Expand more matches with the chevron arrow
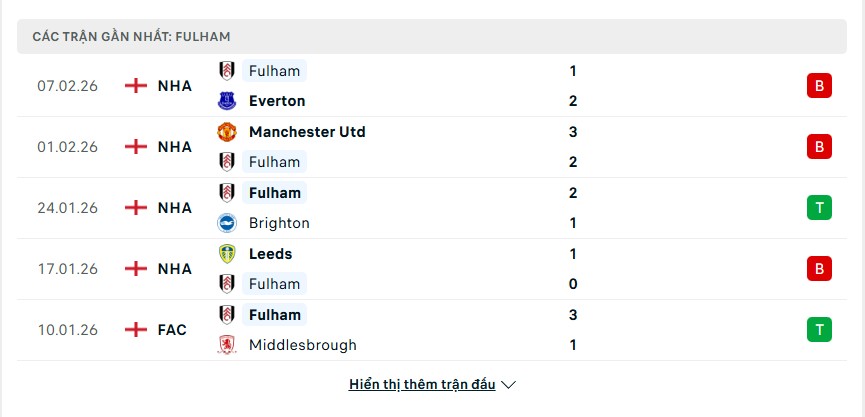The image size is (865, 417). pos(509,385)
